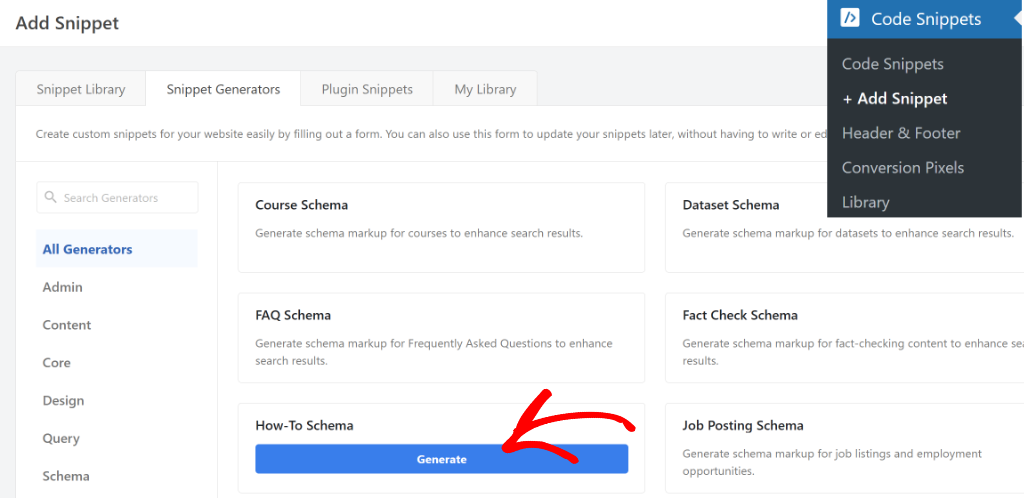Open the Fact Check Schema generator card

(844, 337)
